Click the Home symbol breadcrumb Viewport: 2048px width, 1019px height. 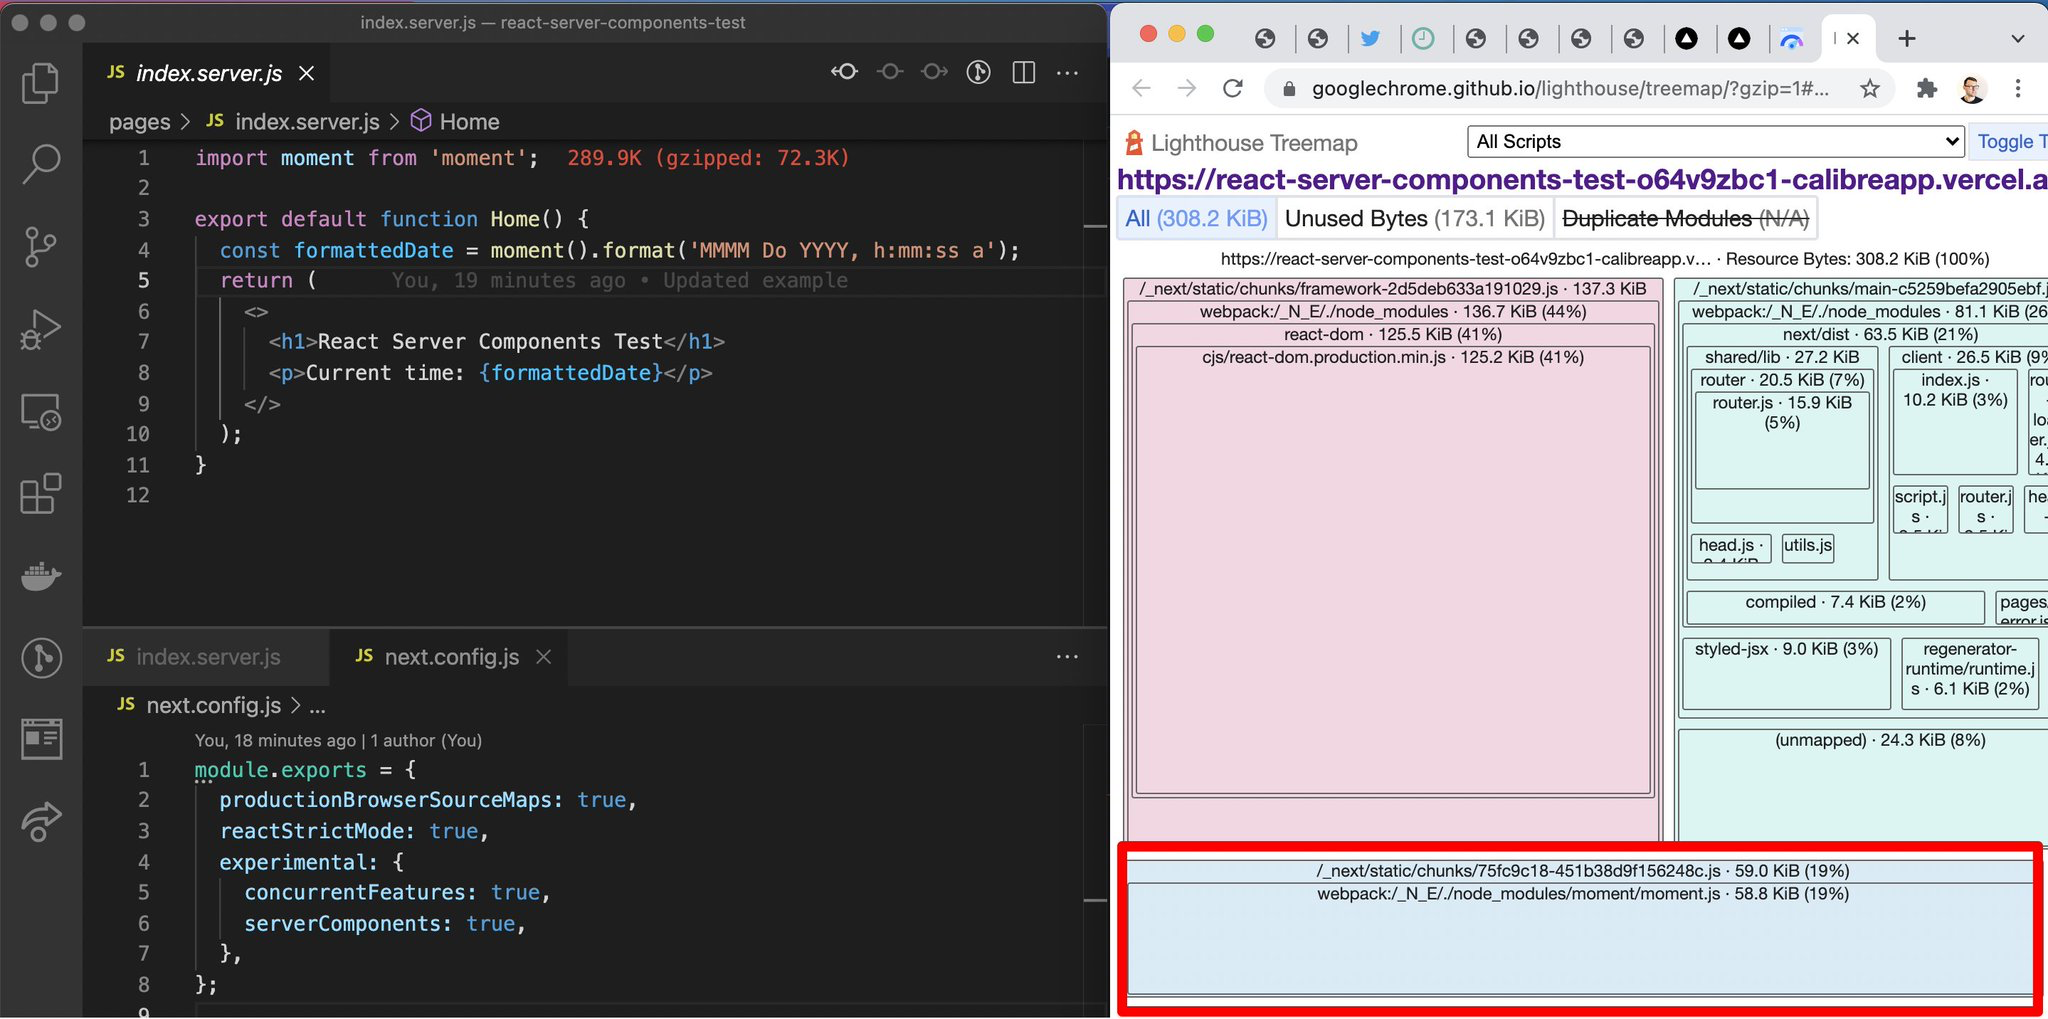455,122
